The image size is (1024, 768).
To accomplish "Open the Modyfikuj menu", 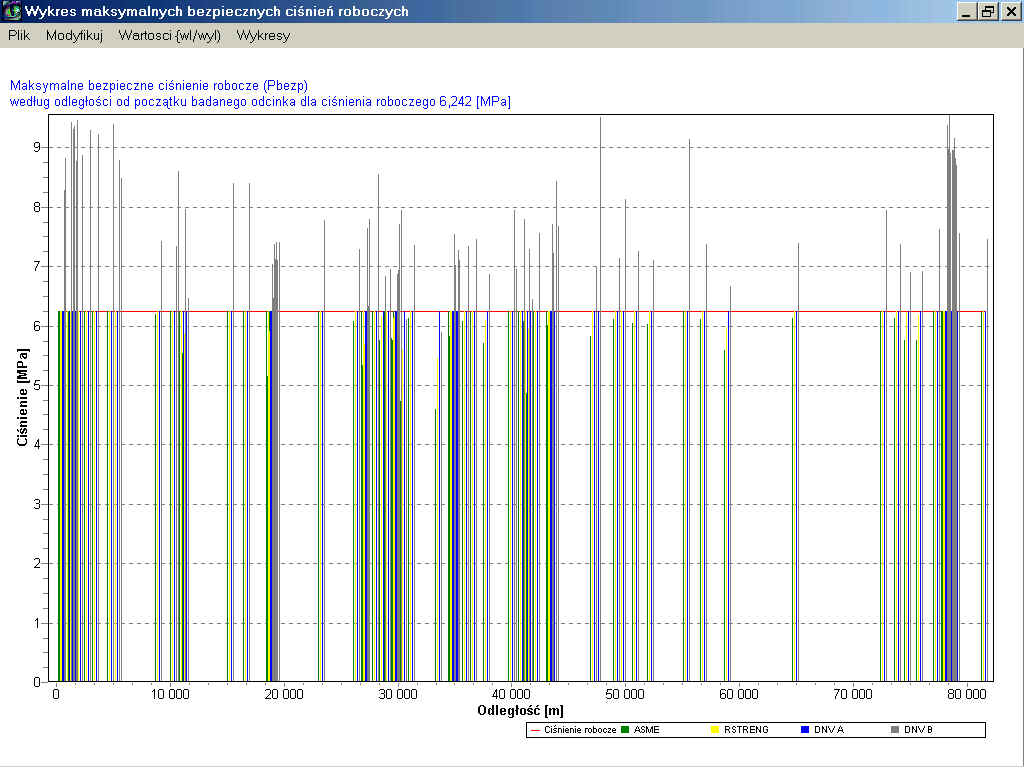I will coord(74,35).
